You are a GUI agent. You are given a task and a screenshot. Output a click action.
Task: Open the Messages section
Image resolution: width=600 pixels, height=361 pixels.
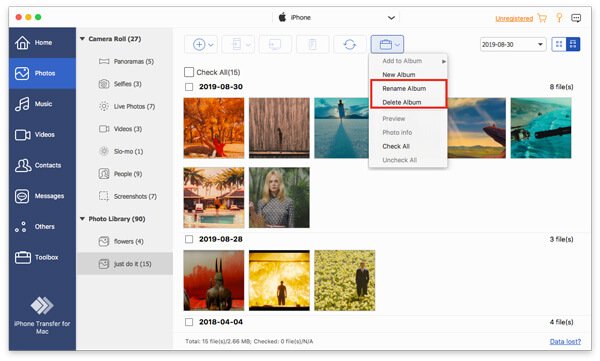[42, 196]
